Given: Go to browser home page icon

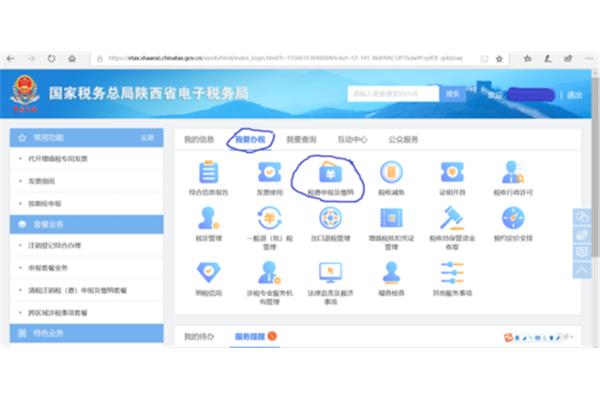Looking at the screenshot, I should point(72,59).
